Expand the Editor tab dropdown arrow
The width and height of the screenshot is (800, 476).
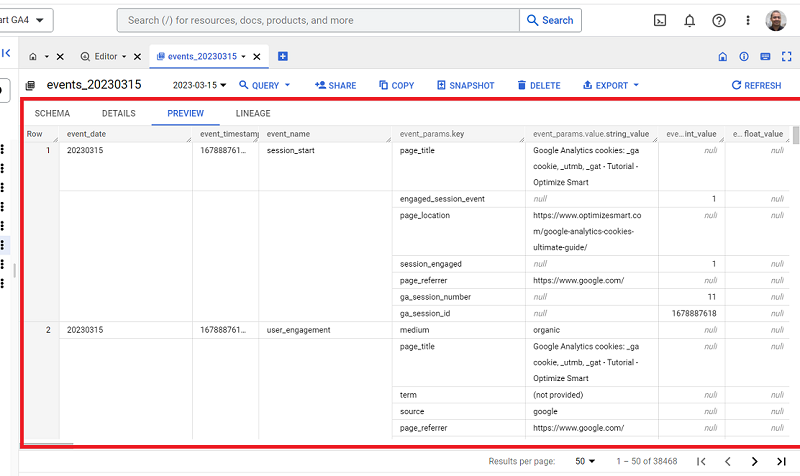coord(124,57)
